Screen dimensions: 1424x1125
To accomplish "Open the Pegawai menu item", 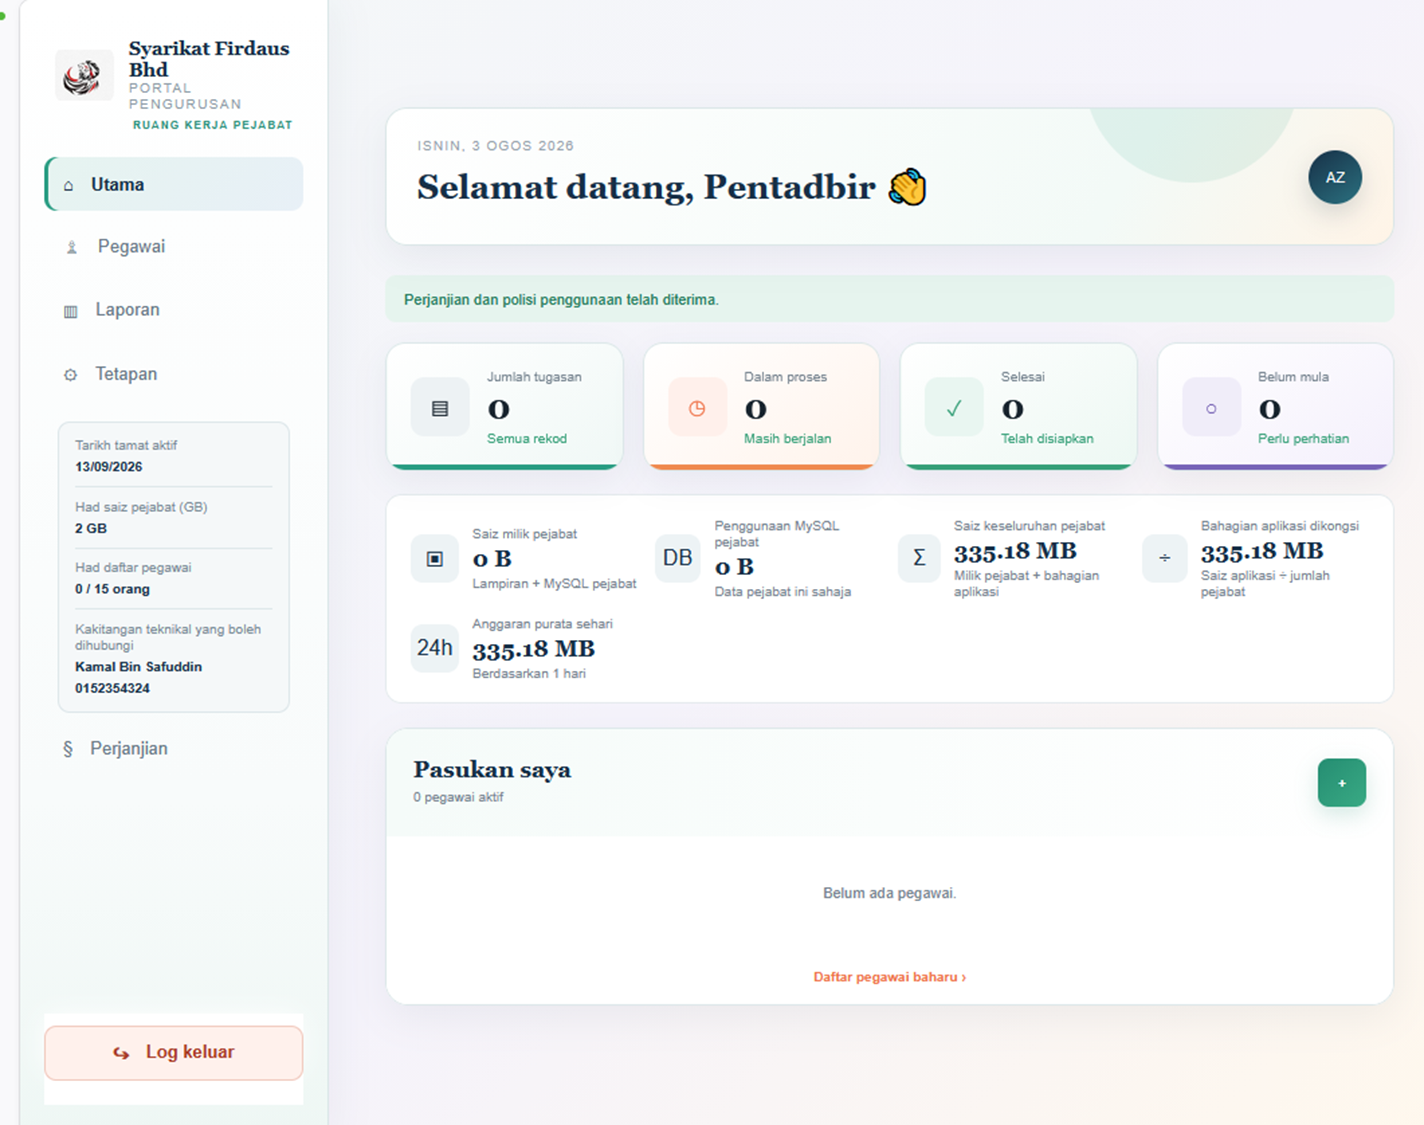I will (174, 247).
